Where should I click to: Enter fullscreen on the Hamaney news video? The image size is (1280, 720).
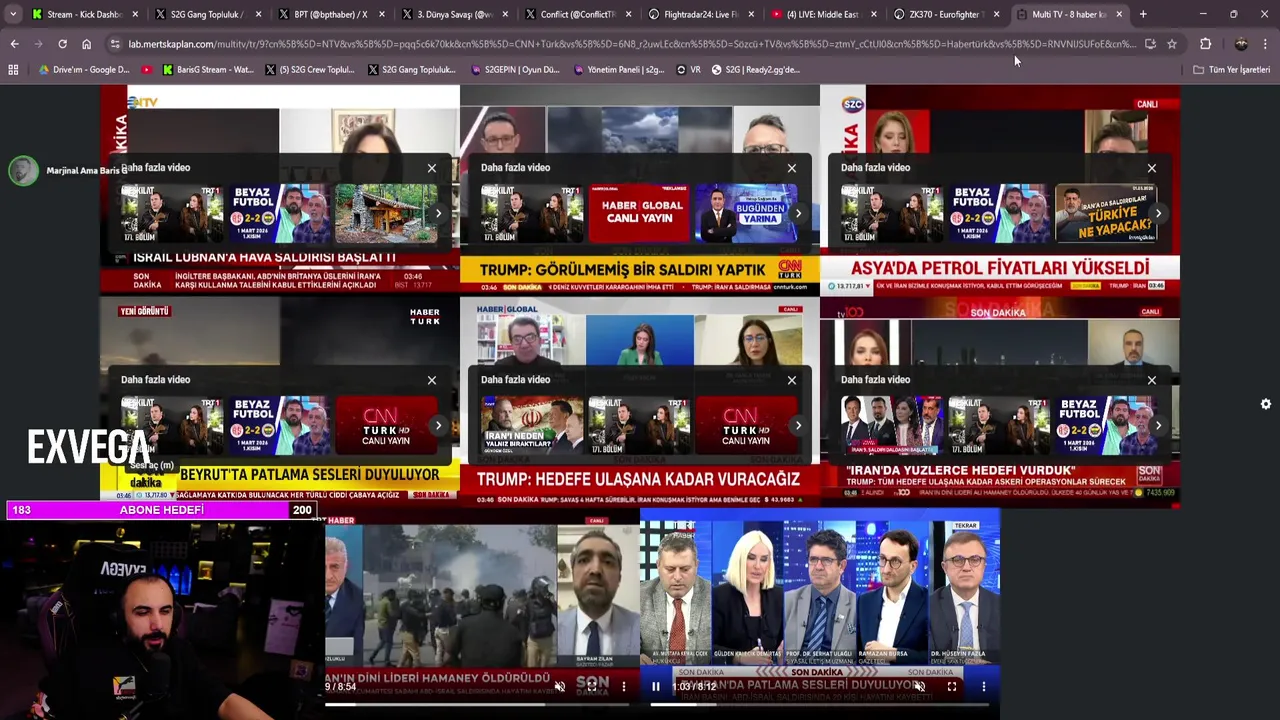tap(592, 686)
